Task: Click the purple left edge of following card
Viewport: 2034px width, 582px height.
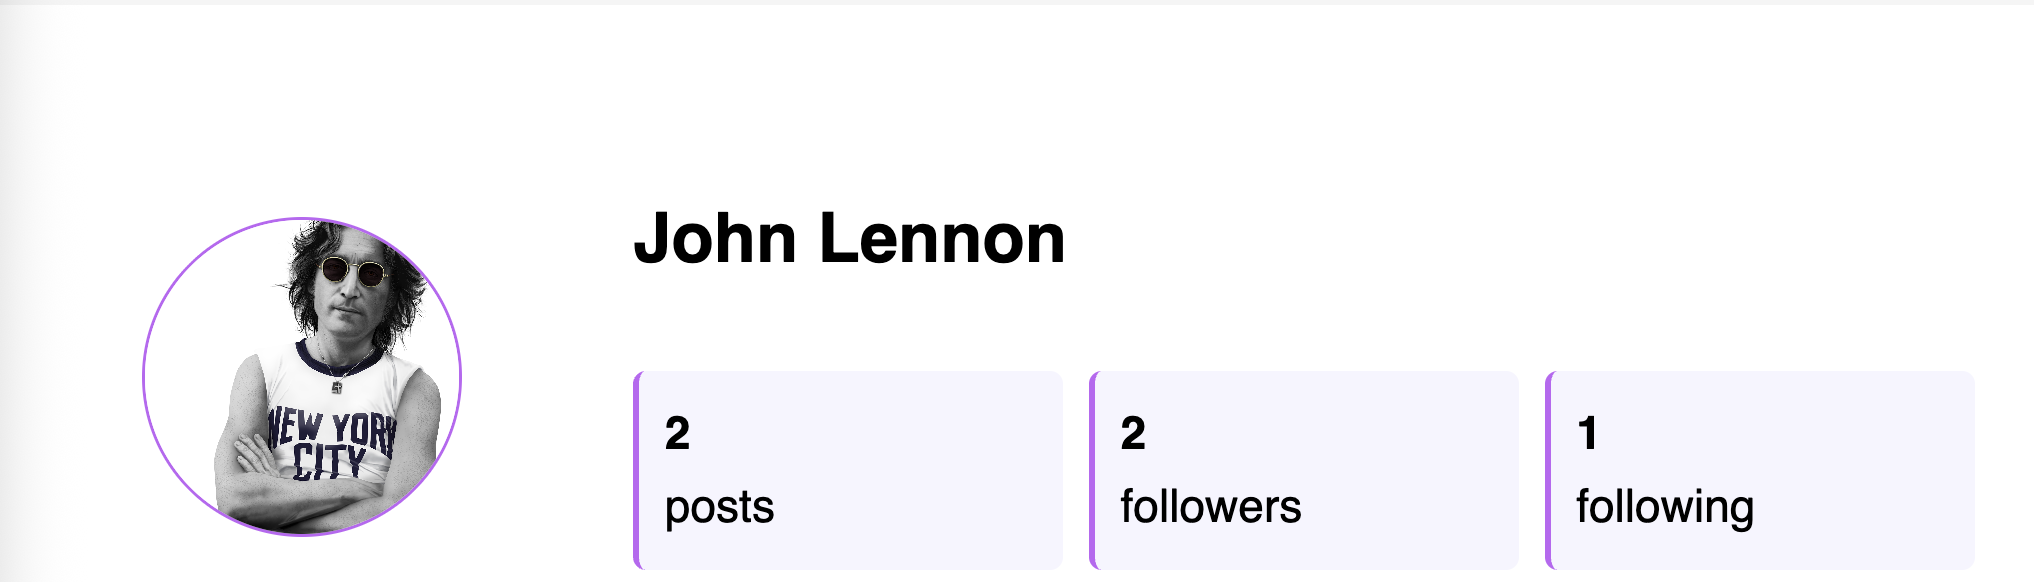Action: [1548, 470]
